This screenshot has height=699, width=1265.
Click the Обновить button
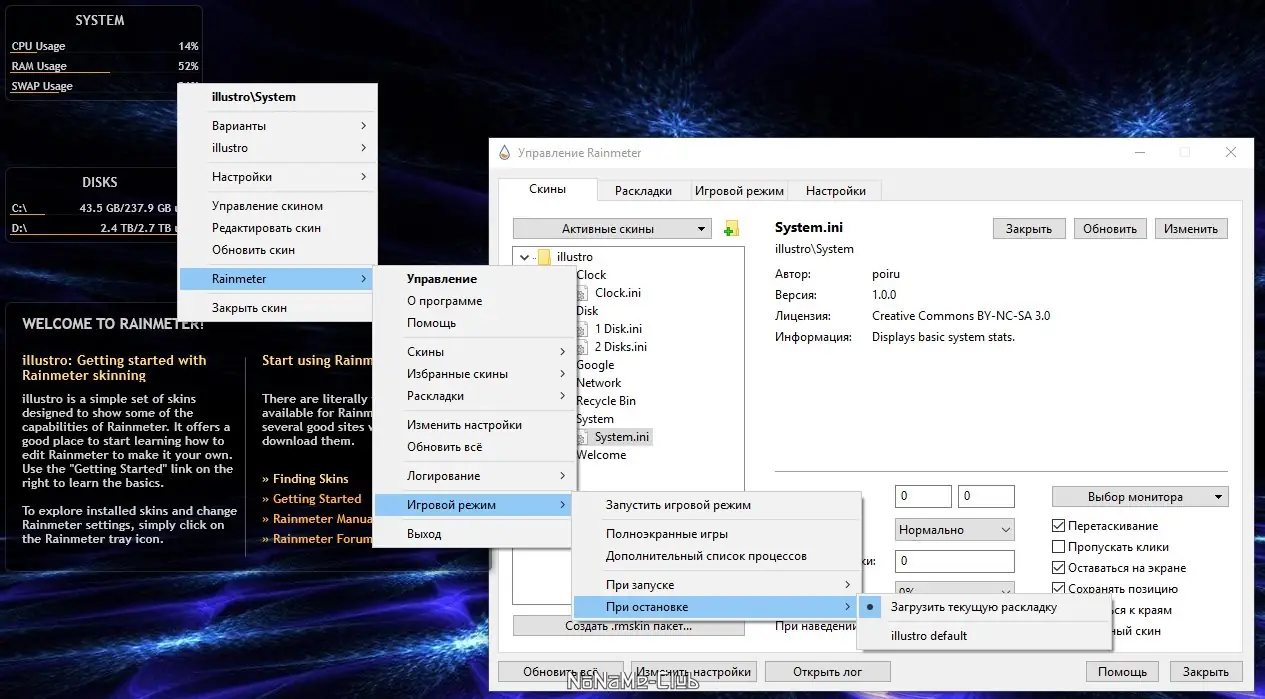tap(1110, 229)
